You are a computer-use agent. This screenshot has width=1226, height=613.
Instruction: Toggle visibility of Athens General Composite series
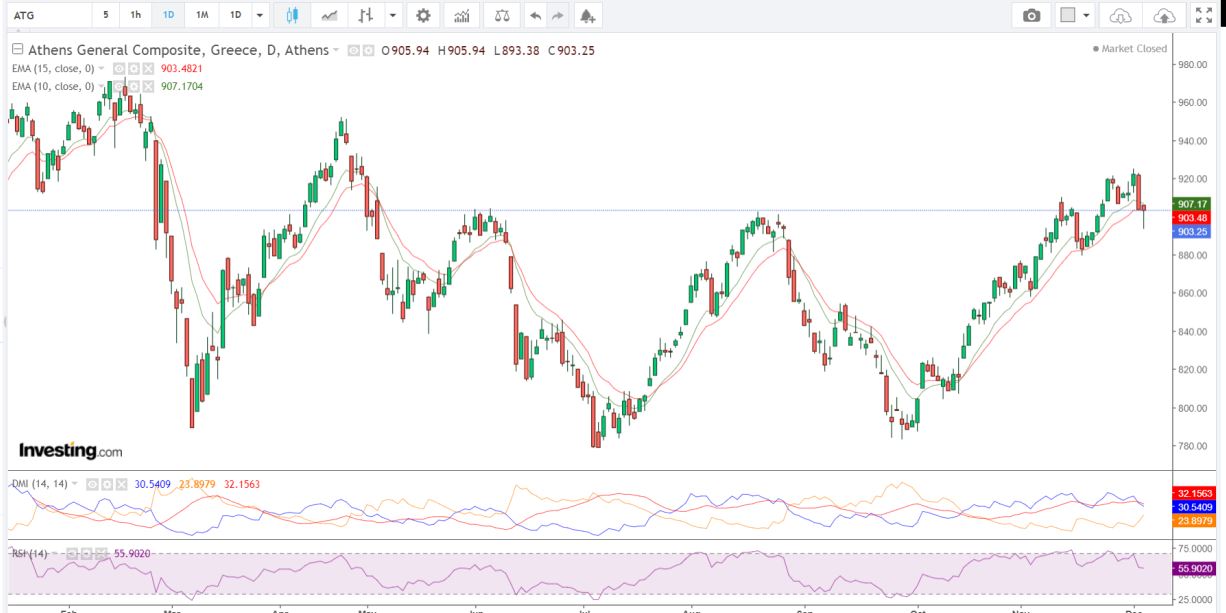point(353,50)
